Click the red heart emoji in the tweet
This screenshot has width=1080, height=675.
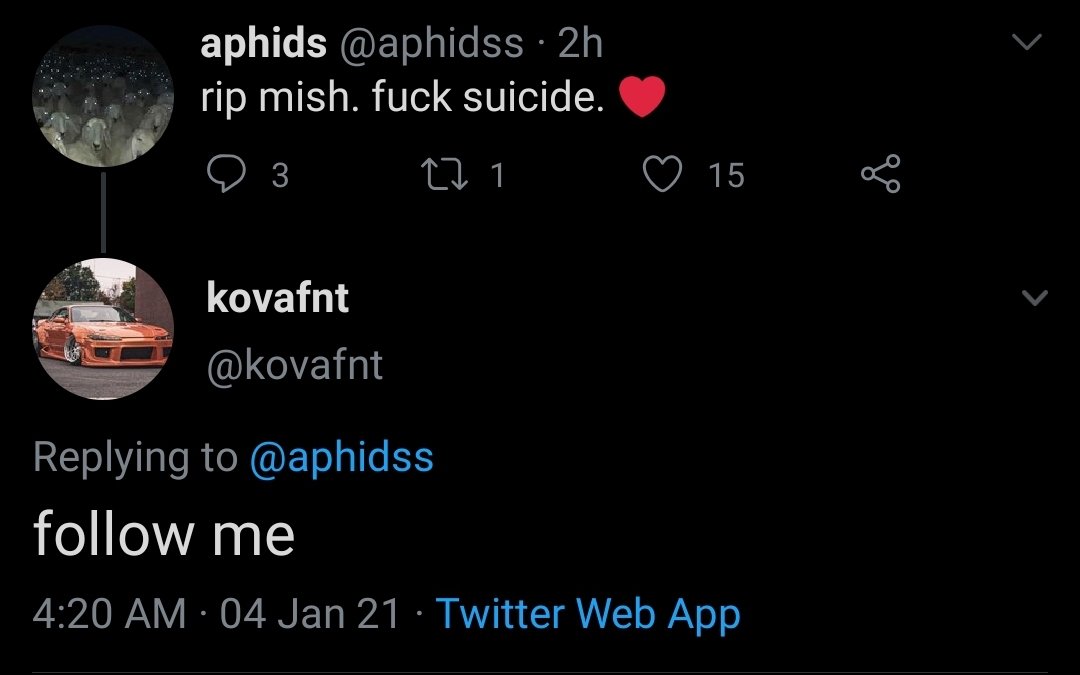tap(642, 98)
